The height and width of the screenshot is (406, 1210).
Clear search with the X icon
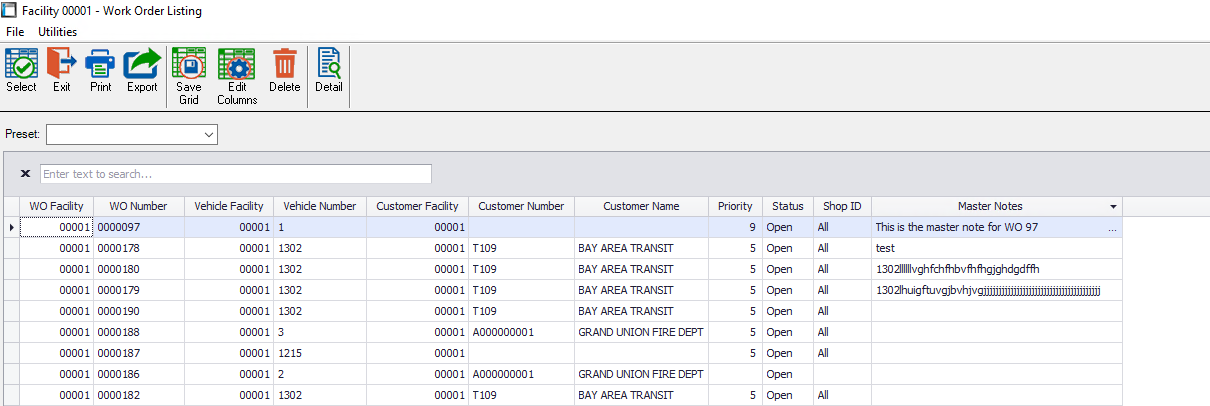pos(25,173)
